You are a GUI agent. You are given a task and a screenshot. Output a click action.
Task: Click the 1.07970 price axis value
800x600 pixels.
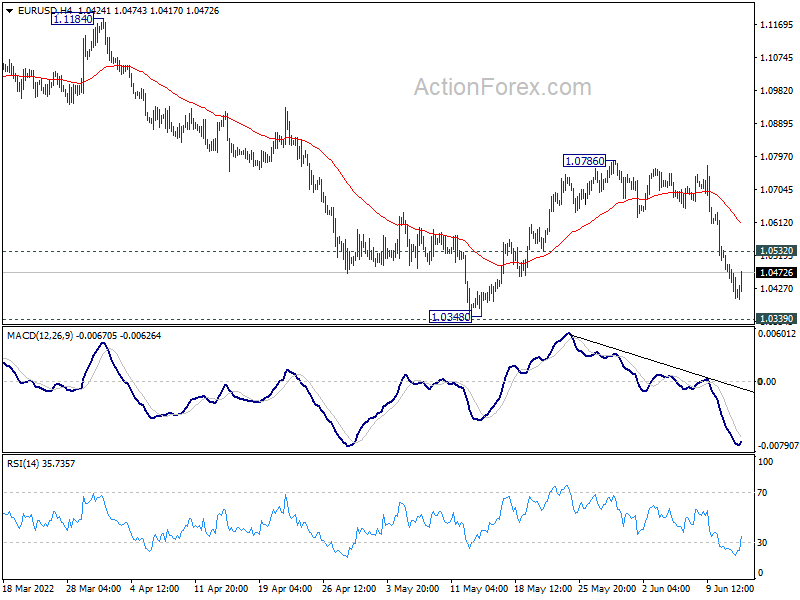pos(777,157)
